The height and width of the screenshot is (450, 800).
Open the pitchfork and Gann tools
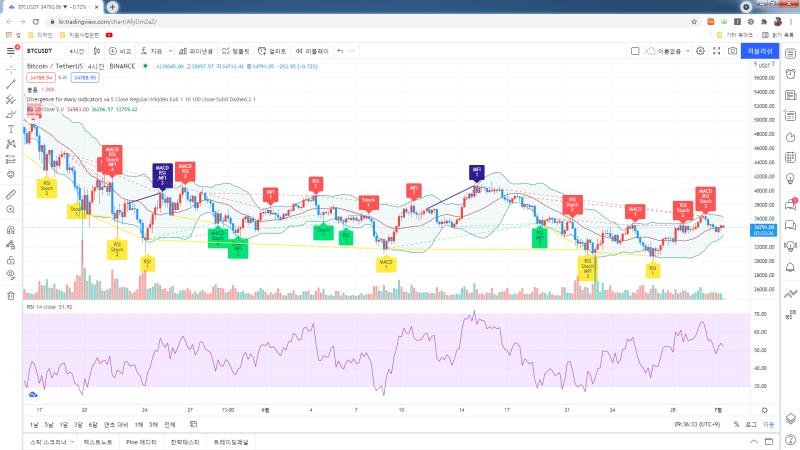11,99
